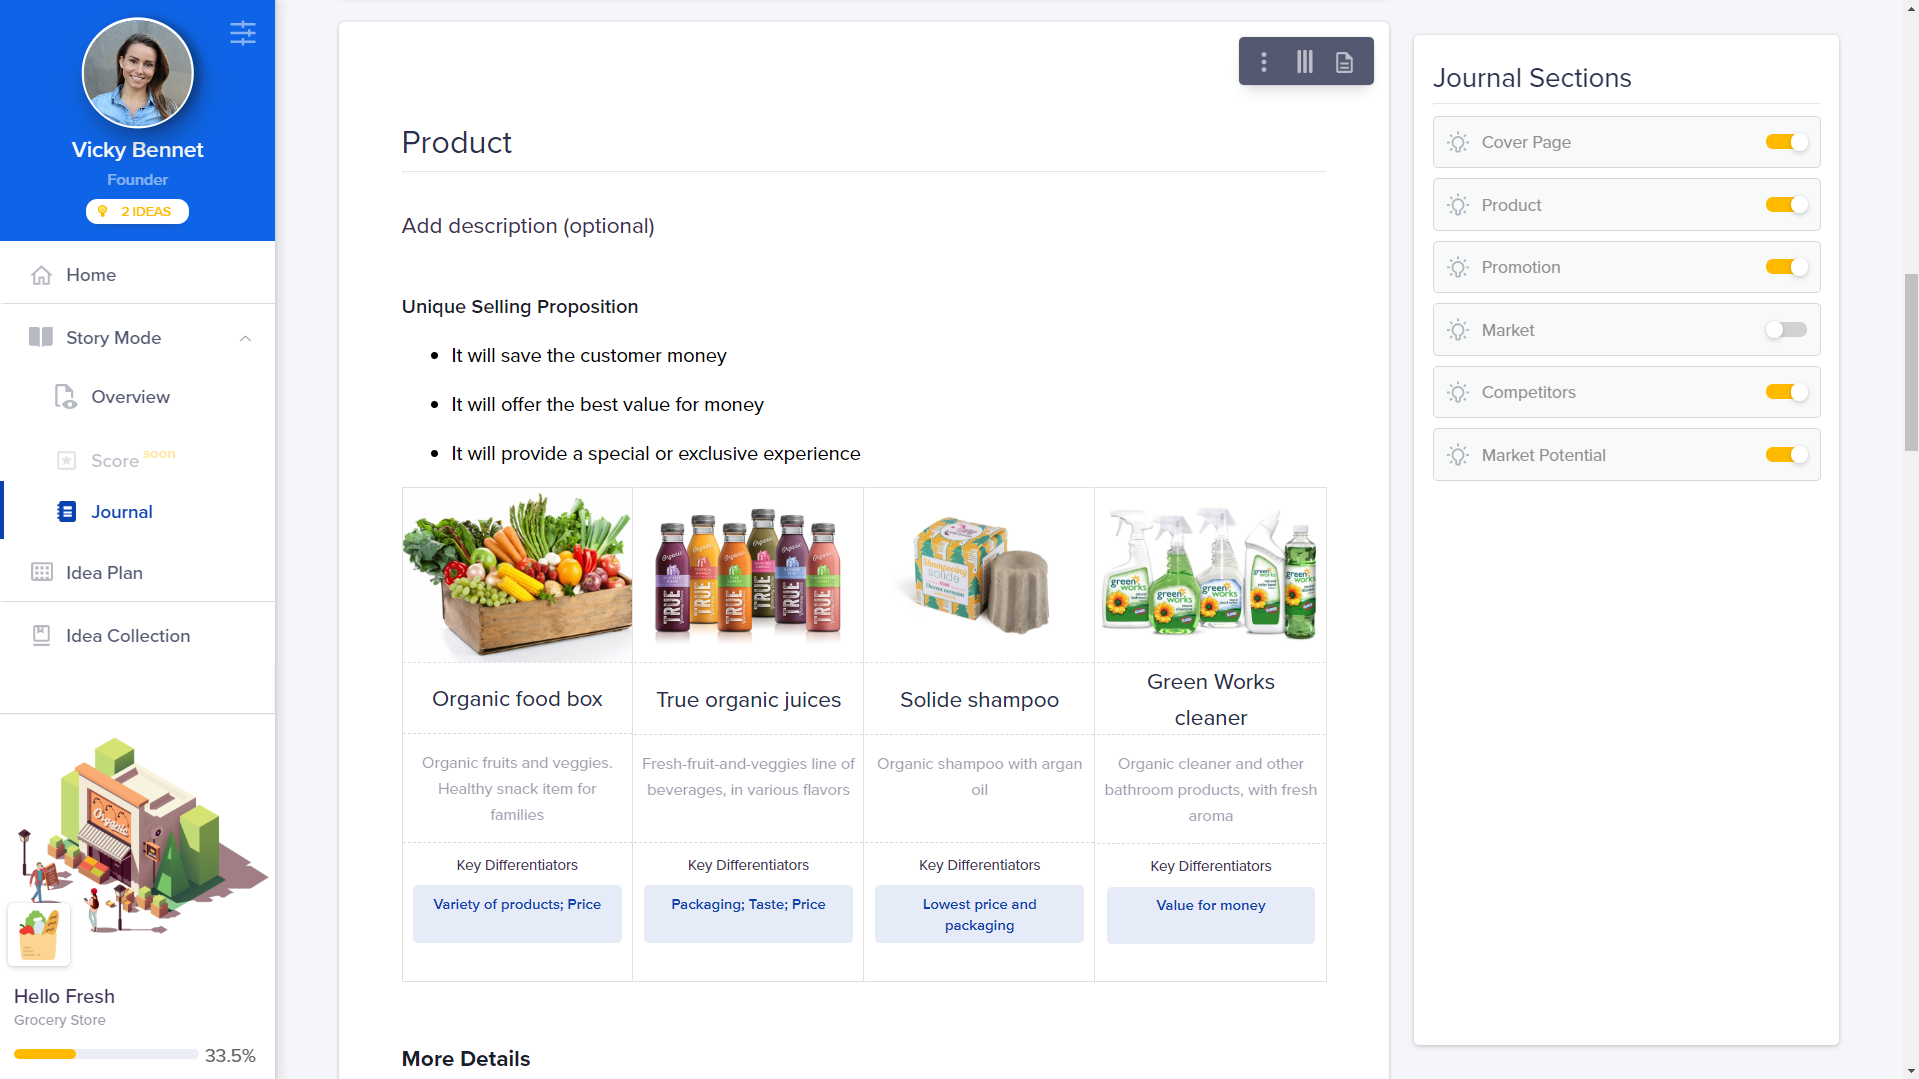Open the Idea Collection bookmark icon
This screenshot has height=1079, width=1919.
point(41,635)
